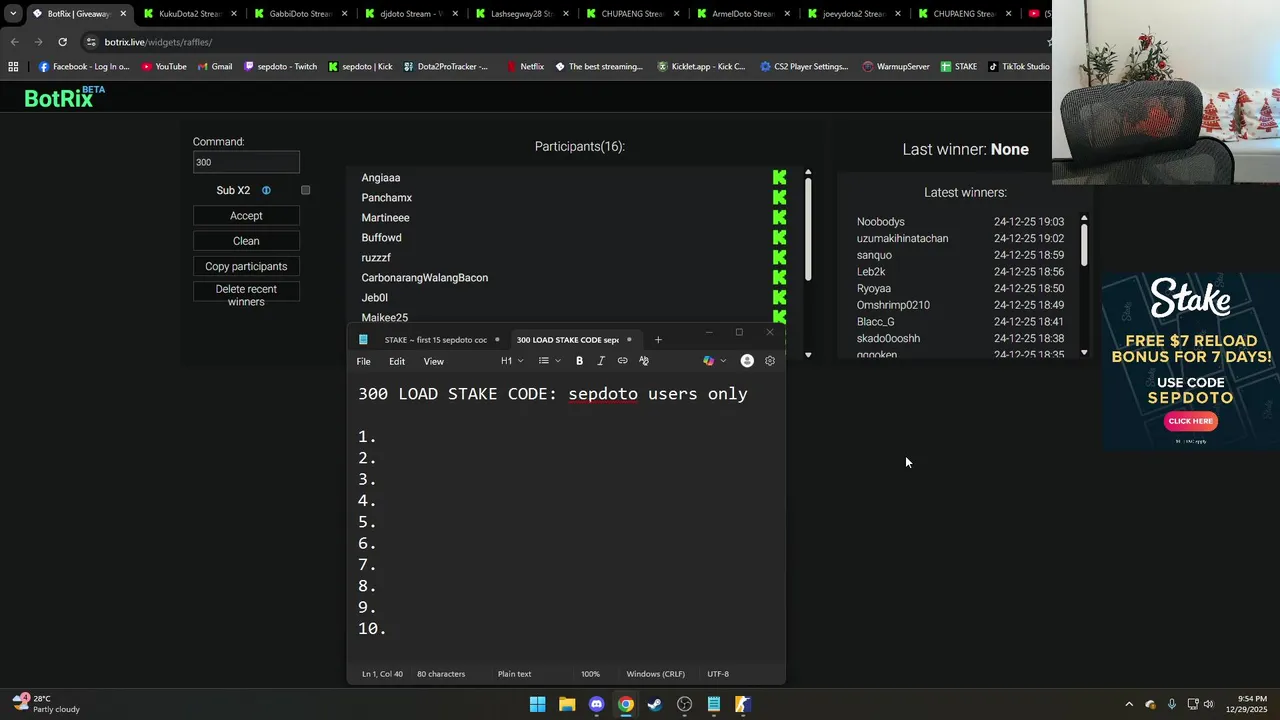Screen dimensions: 1280x720
Task: Open the H1 heading dropdown in Notepad
Action: (x=512, y=361)
